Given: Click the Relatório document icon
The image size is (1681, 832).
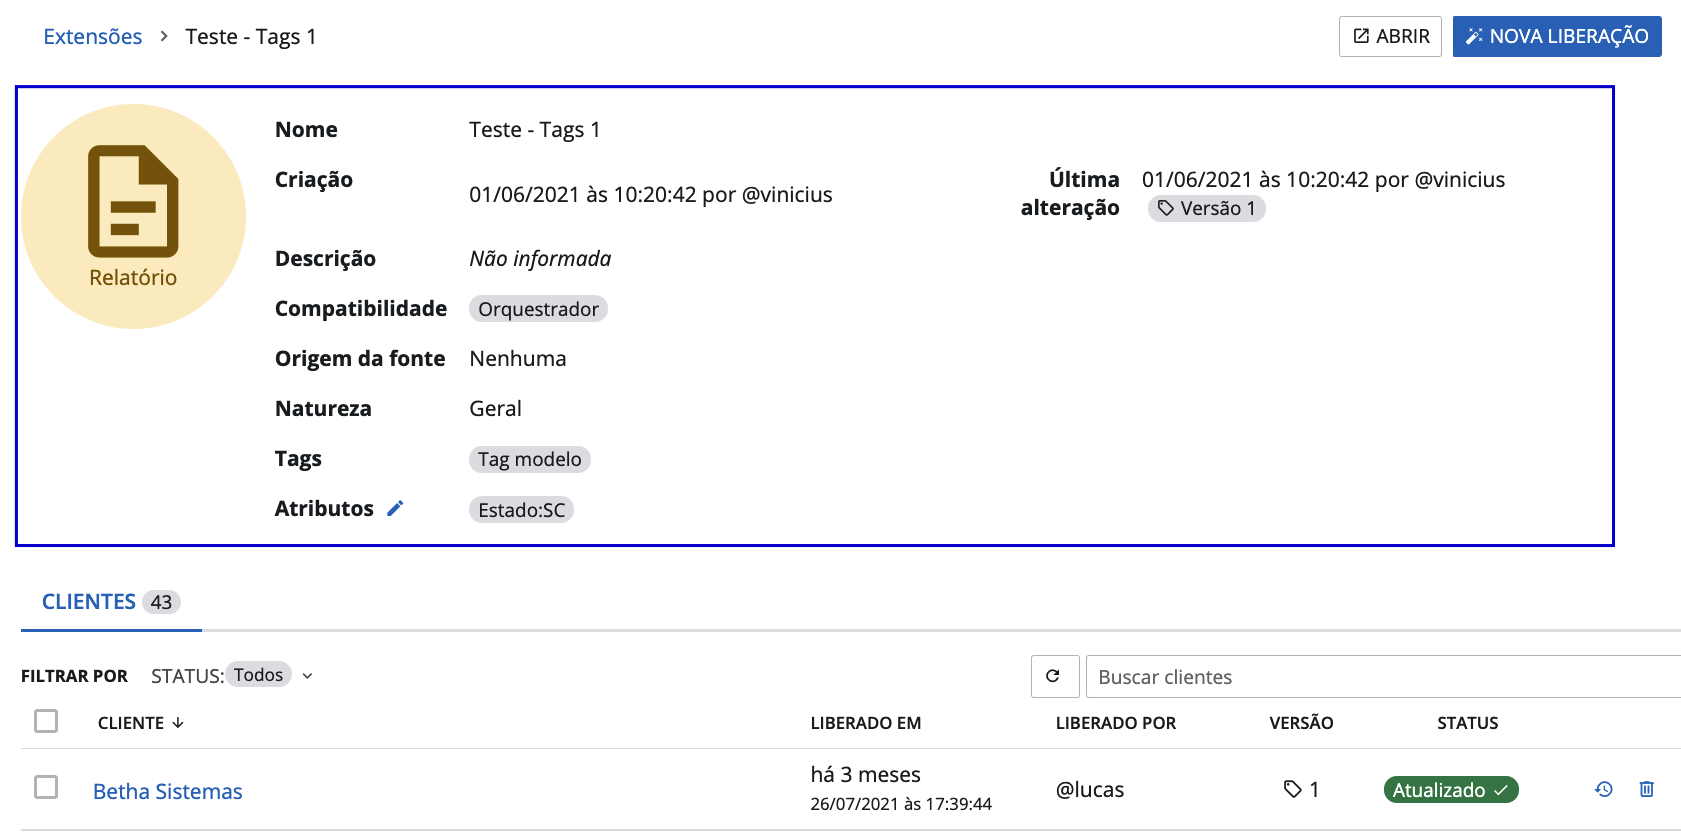Looking at the screenshot, I should [x=133, y=201].
